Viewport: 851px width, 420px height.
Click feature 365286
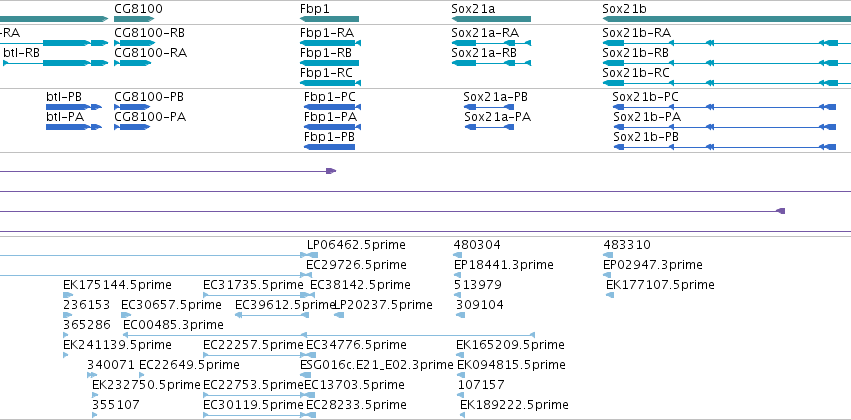[87, 326]
